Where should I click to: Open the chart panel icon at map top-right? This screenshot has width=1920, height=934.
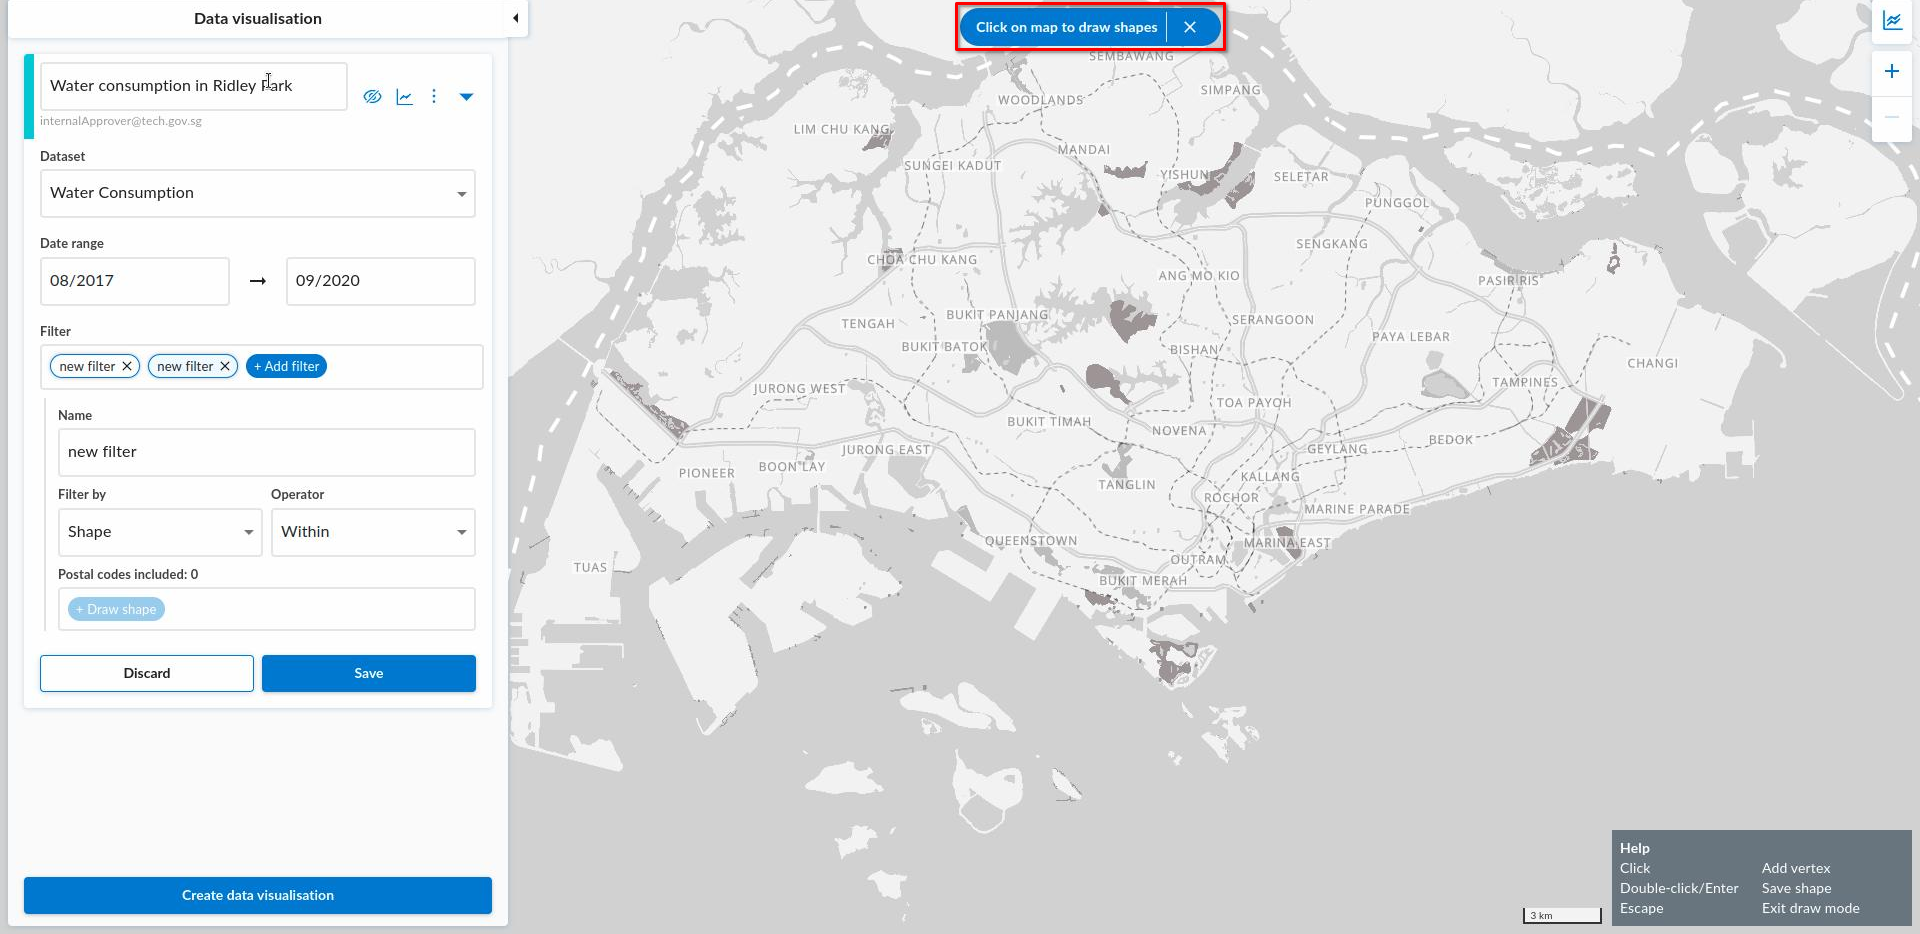pos(1892,20)
